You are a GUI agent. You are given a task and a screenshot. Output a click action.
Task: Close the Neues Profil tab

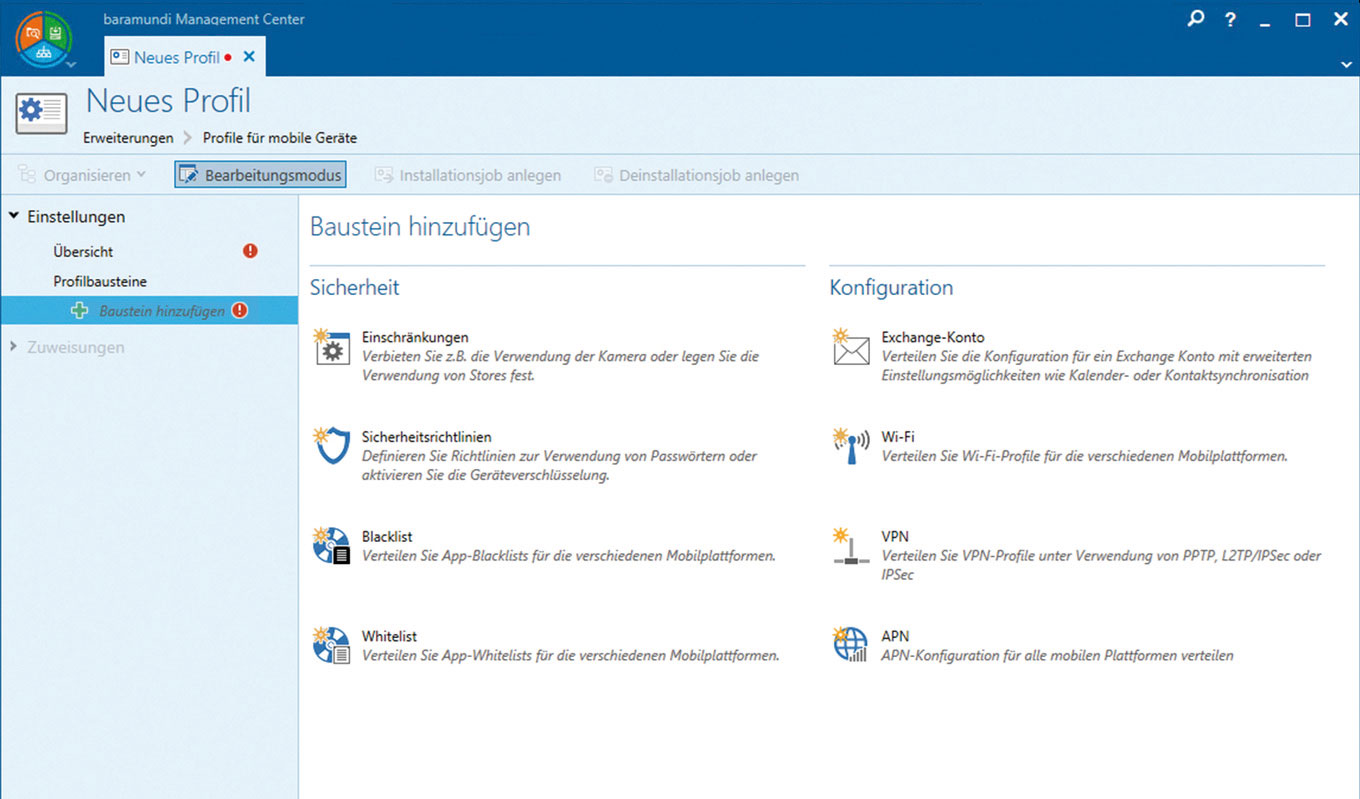249,57
